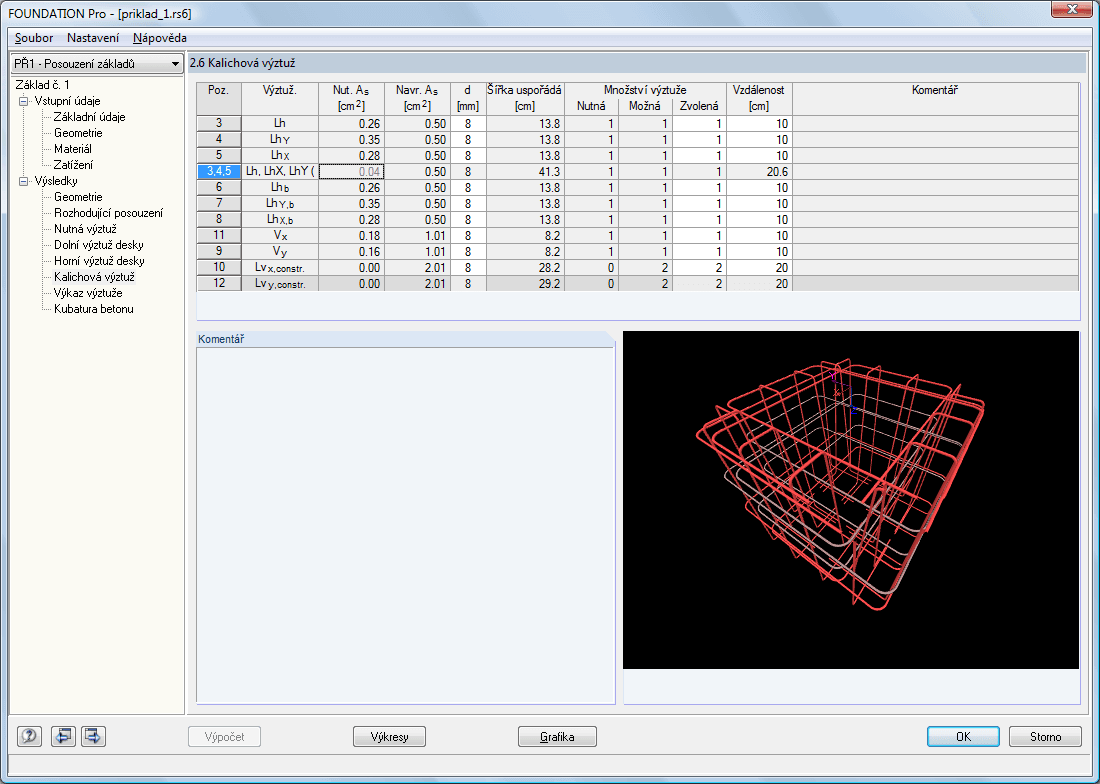Screen dimensions: 1100x784
Task: Select table row header 3,4,5
Action: 218,172
